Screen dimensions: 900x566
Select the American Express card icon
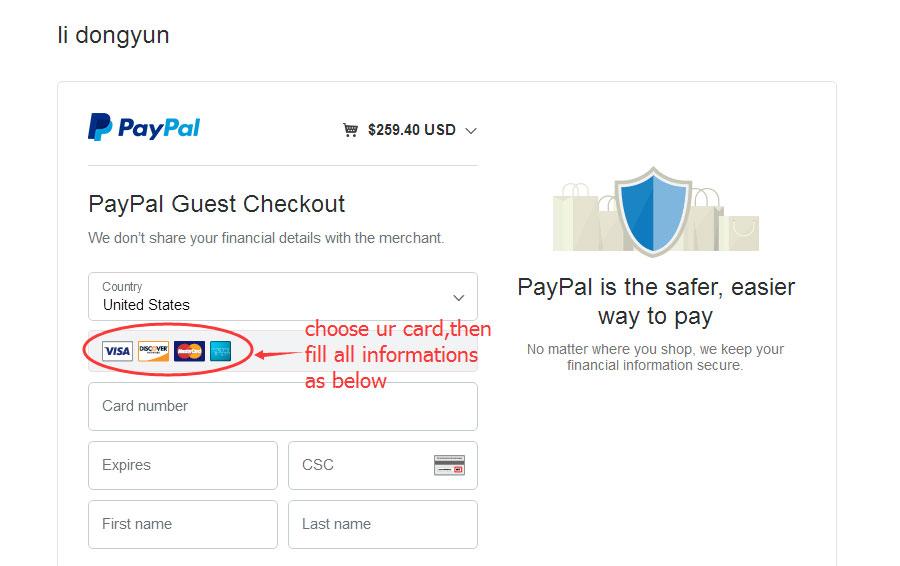pos(220,351)
